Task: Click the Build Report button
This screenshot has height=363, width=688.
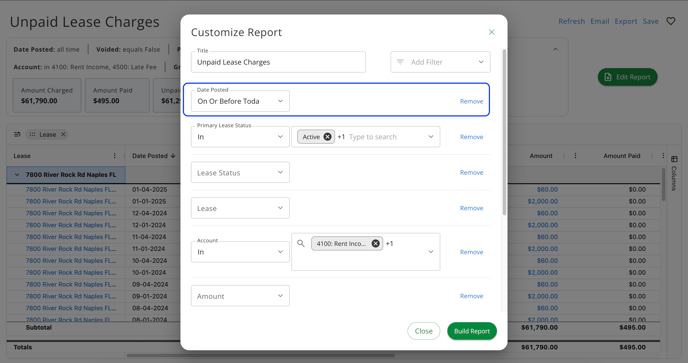Action: (472, 331)
